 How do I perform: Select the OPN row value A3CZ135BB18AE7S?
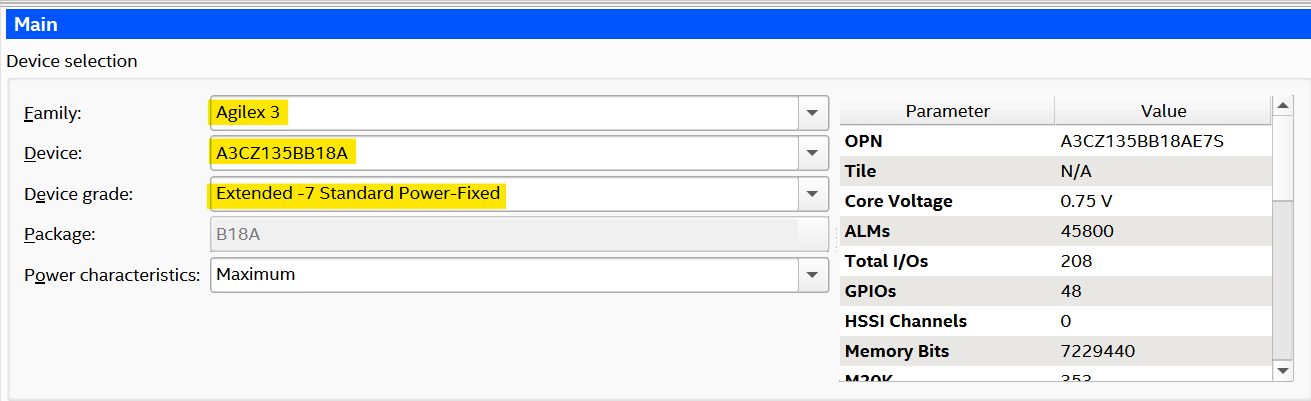click(1142, 141)
